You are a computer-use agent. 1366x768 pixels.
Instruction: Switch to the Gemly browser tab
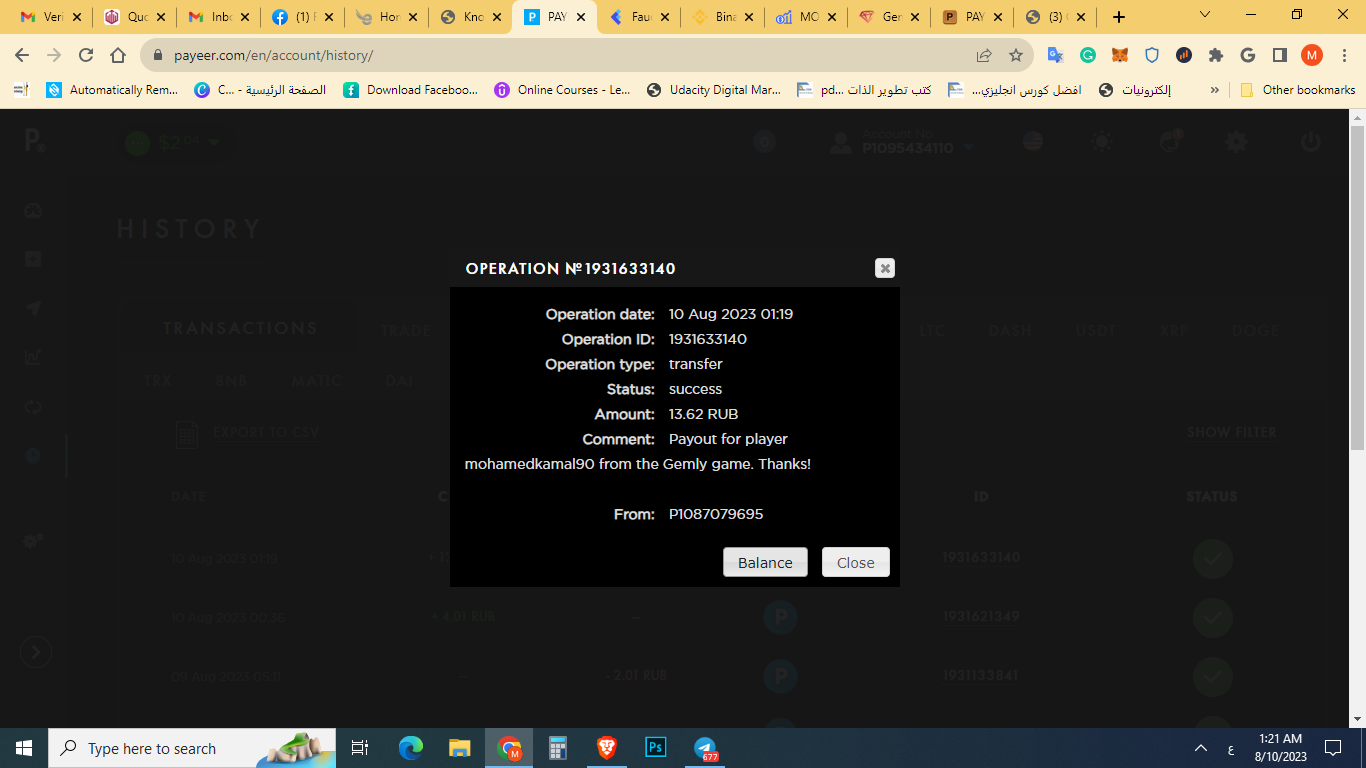pyautogui.click(x=890, y=17)
